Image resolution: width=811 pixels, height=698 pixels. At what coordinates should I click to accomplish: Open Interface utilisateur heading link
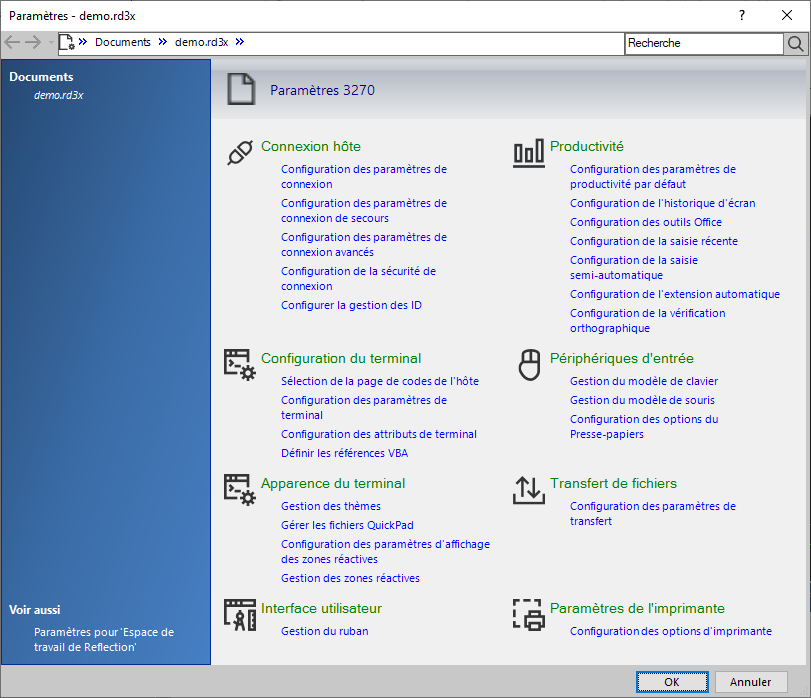(321, 608)
